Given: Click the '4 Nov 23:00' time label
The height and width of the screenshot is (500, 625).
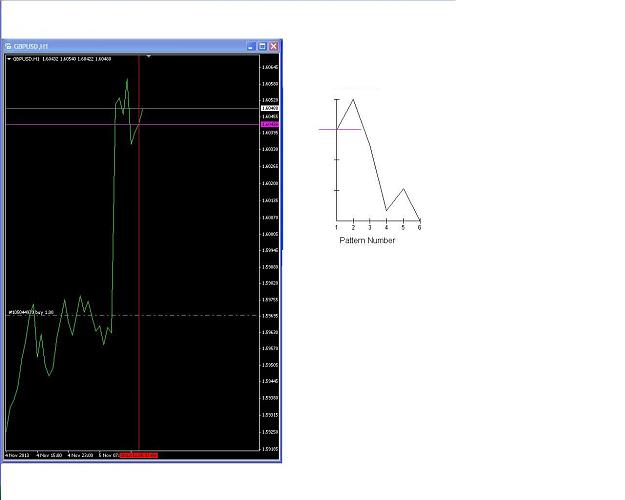Looking at the screenshot, I should click(x=81, y=455).
